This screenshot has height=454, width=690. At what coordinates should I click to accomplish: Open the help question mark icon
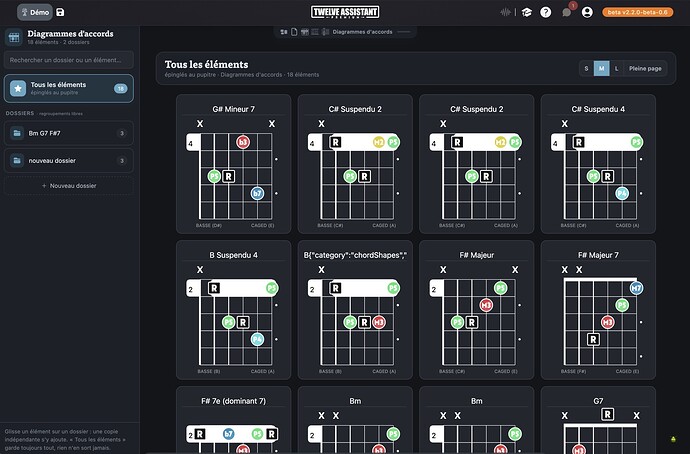point(546,12)
